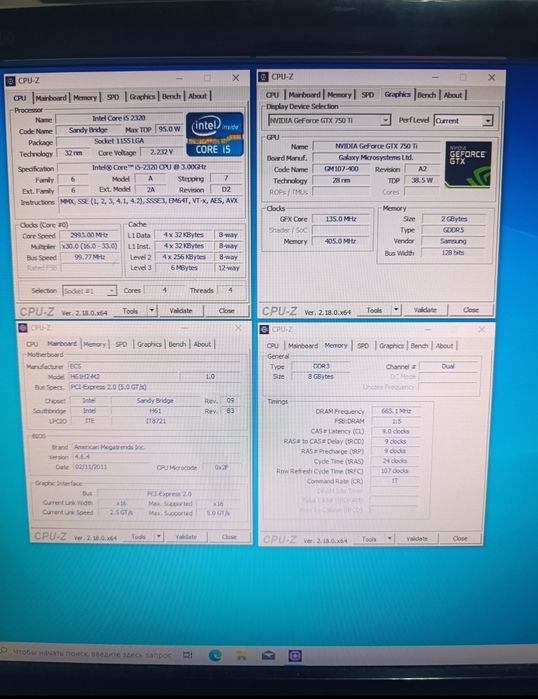Open CPU tab in the Graphics window
The image size is (538, 699).
(x=272, y=95)
